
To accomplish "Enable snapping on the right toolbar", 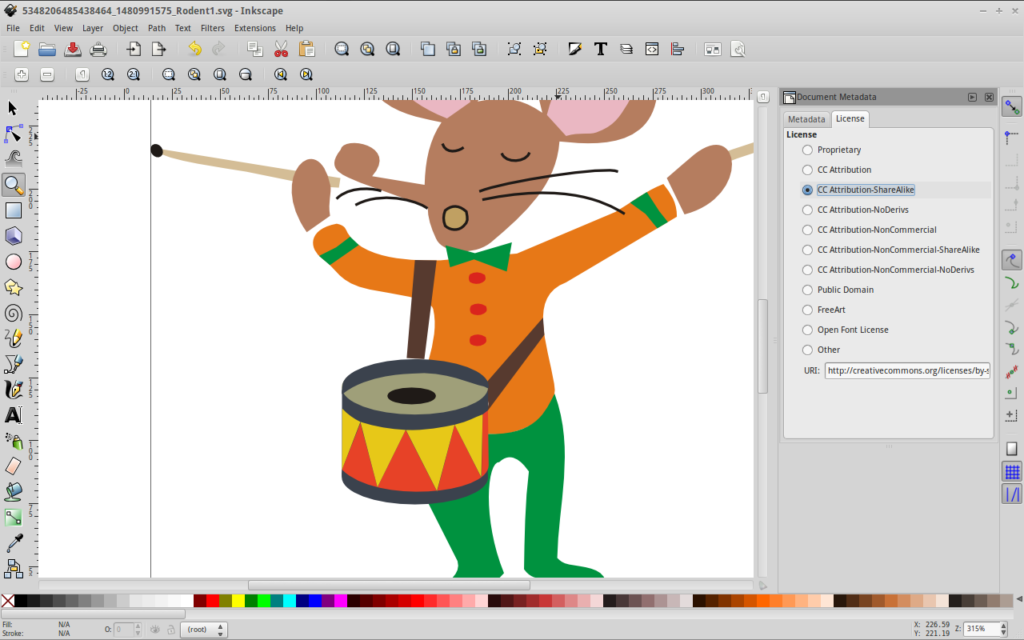I will pos(1010,105).
